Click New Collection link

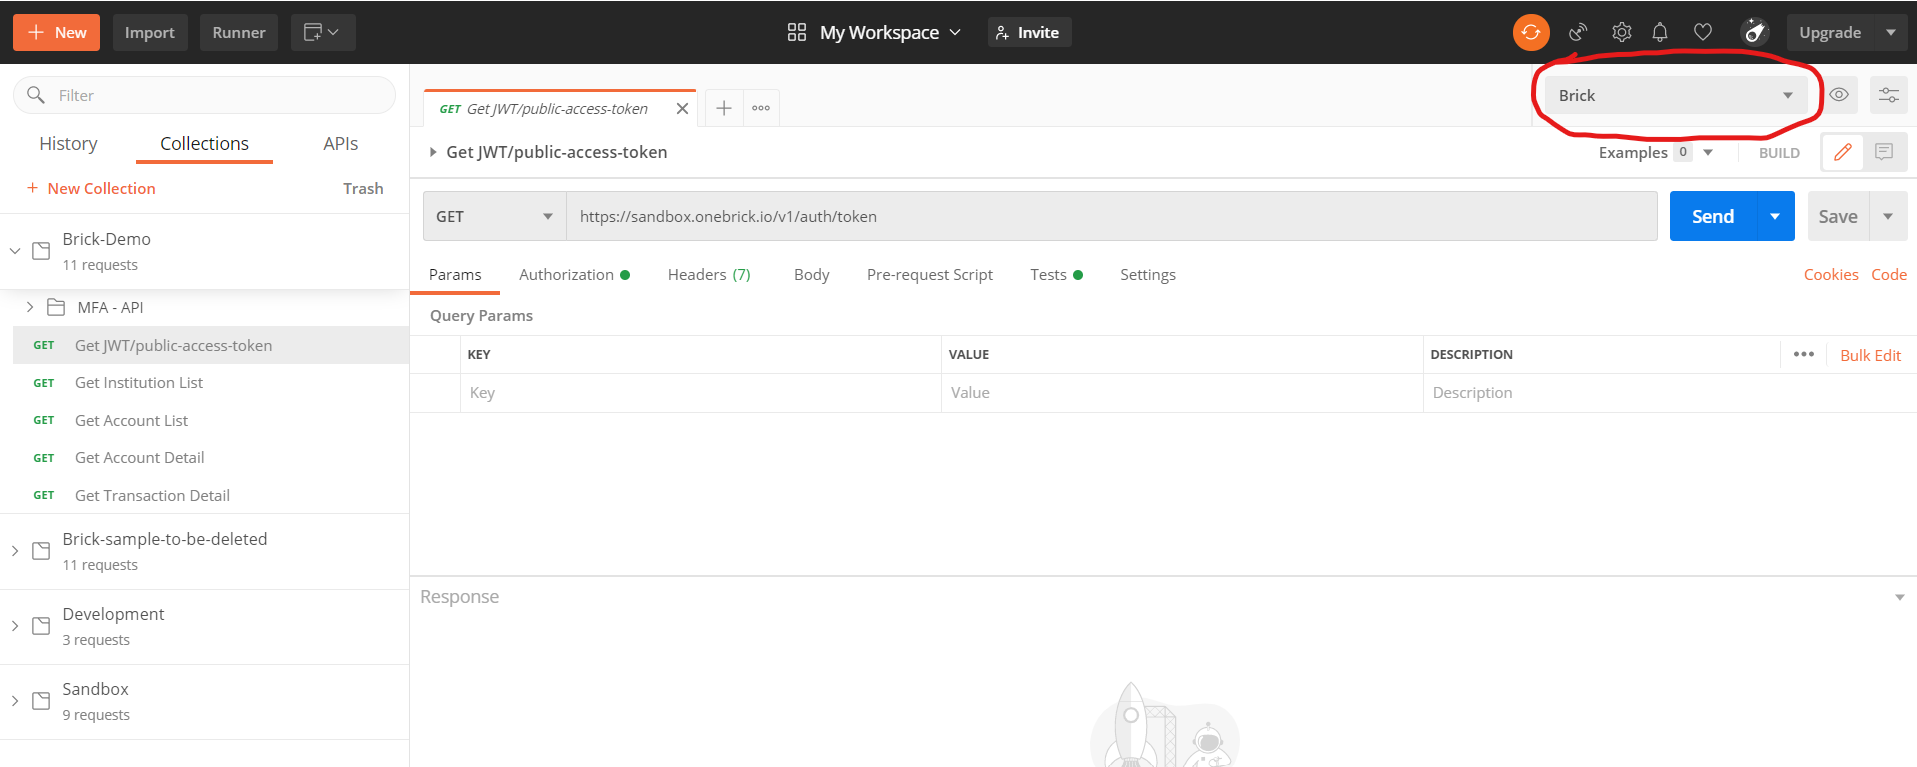click(x=91, y=188)
